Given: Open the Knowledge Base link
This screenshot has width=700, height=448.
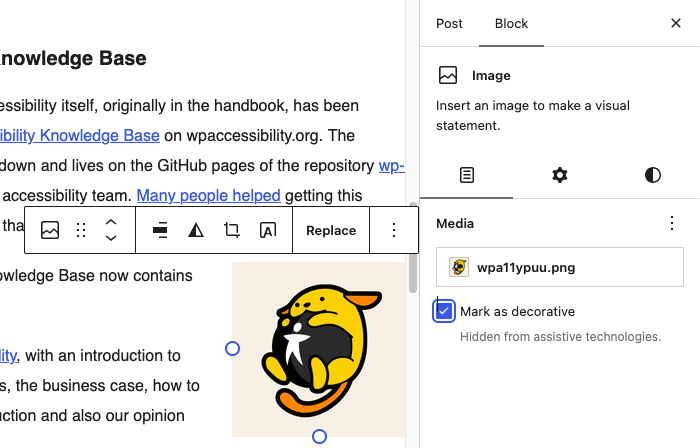Looking at the screenshot, I should (79, 135).
